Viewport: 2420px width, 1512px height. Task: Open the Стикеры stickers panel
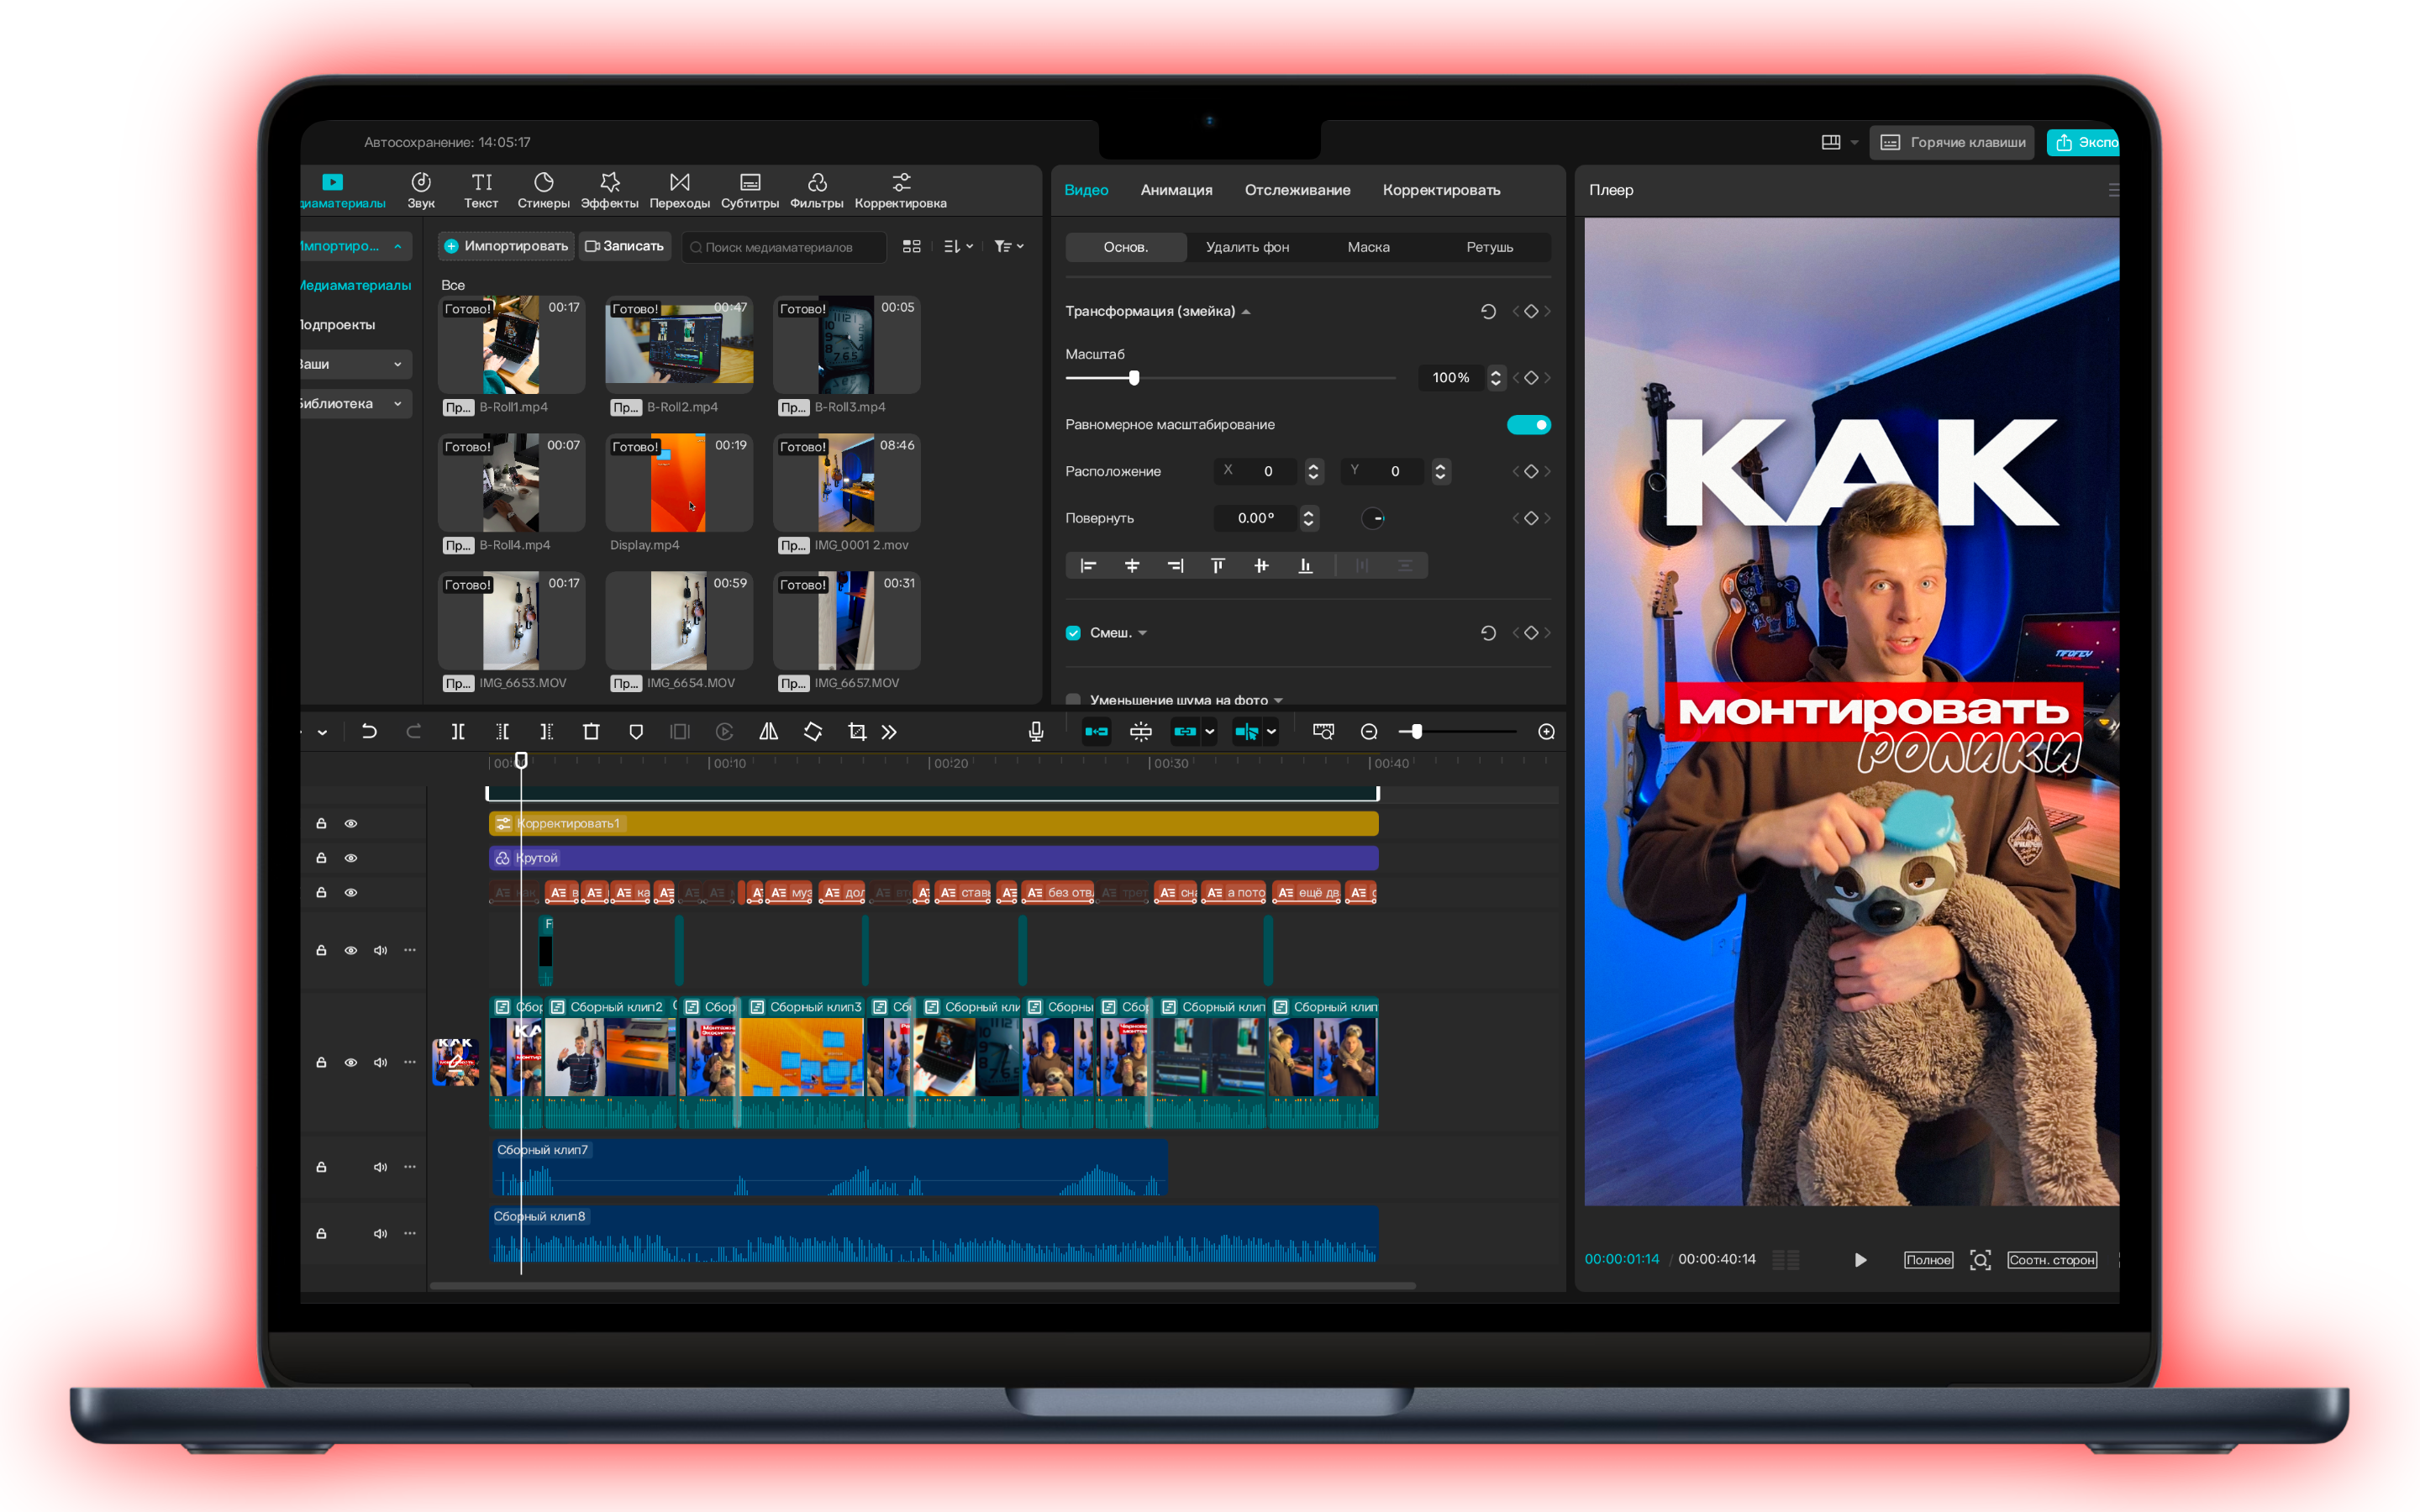(x=543, y=190)
